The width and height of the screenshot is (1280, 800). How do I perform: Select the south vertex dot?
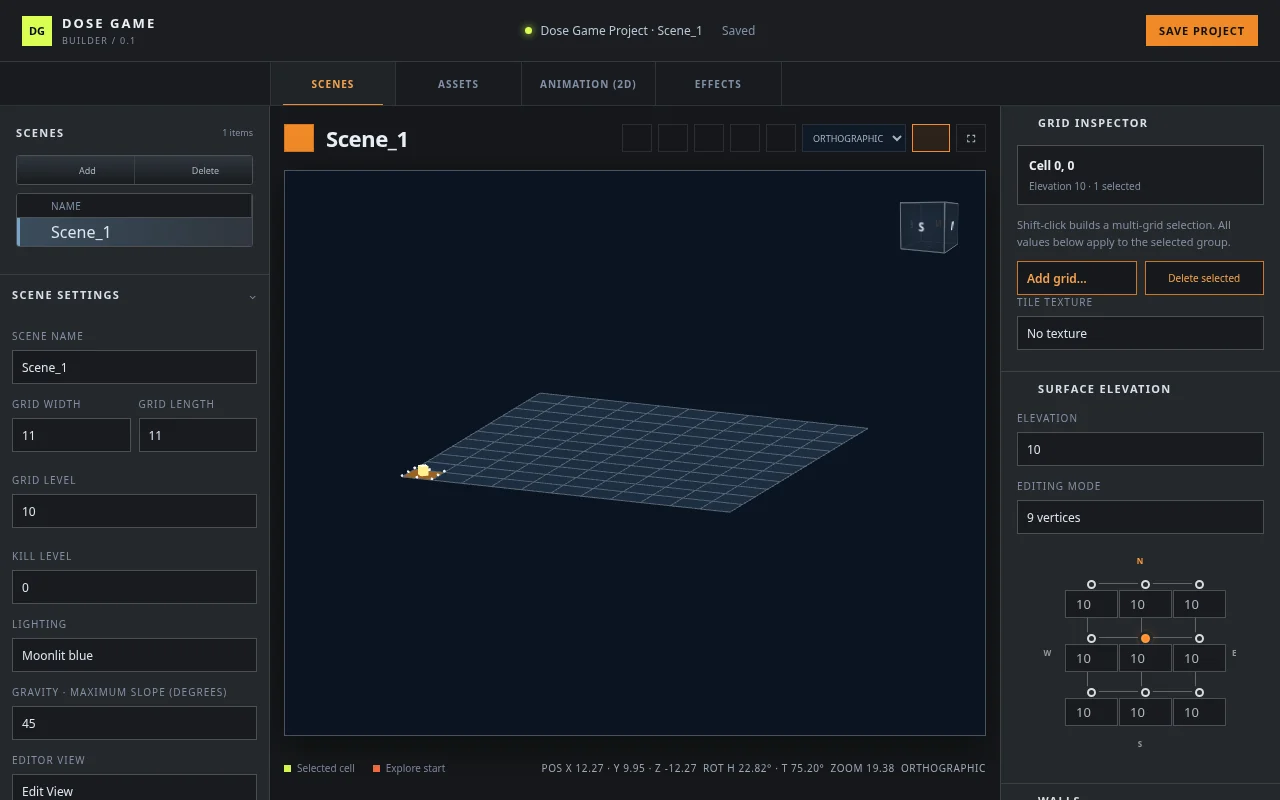pyautogui.click(x=1145, y=692)
